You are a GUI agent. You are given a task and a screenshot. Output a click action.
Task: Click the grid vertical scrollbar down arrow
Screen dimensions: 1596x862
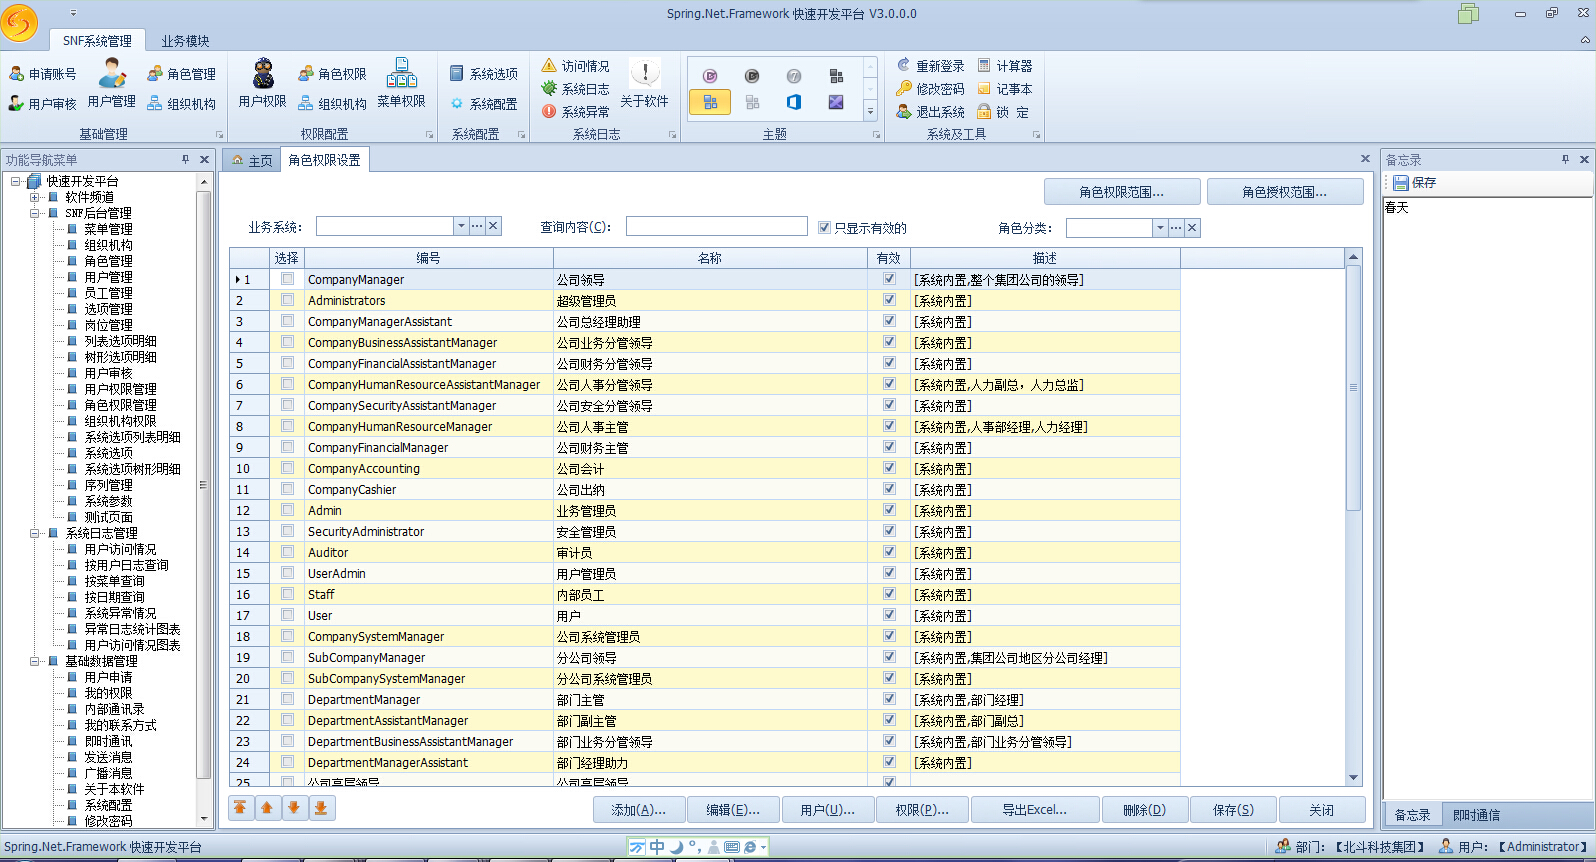(1353, 777)
